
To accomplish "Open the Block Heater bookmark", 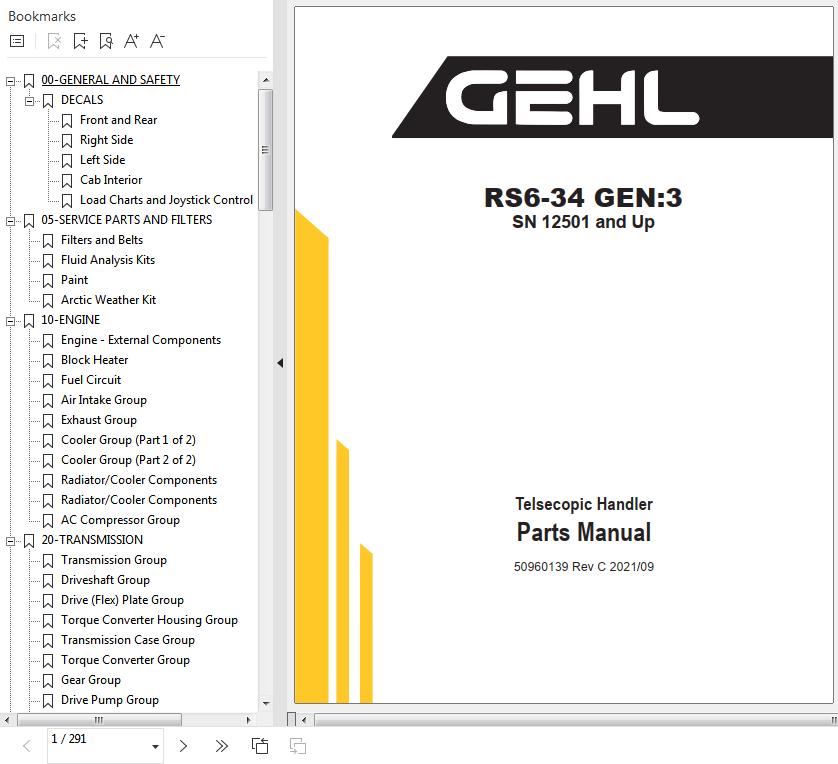I will click(94, 360).
